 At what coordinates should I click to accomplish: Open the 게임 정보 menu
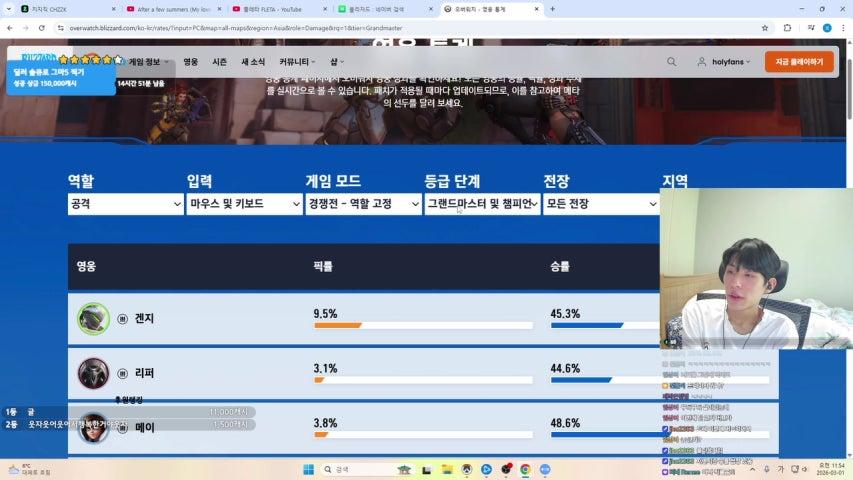(148, 62)
